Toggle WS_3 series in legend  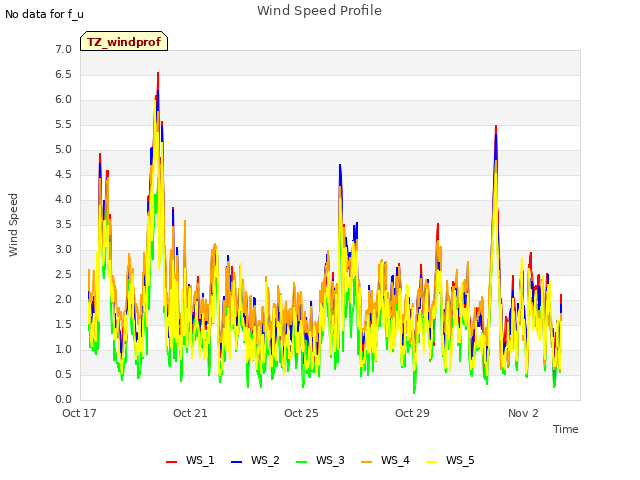(x=320, y=460)
